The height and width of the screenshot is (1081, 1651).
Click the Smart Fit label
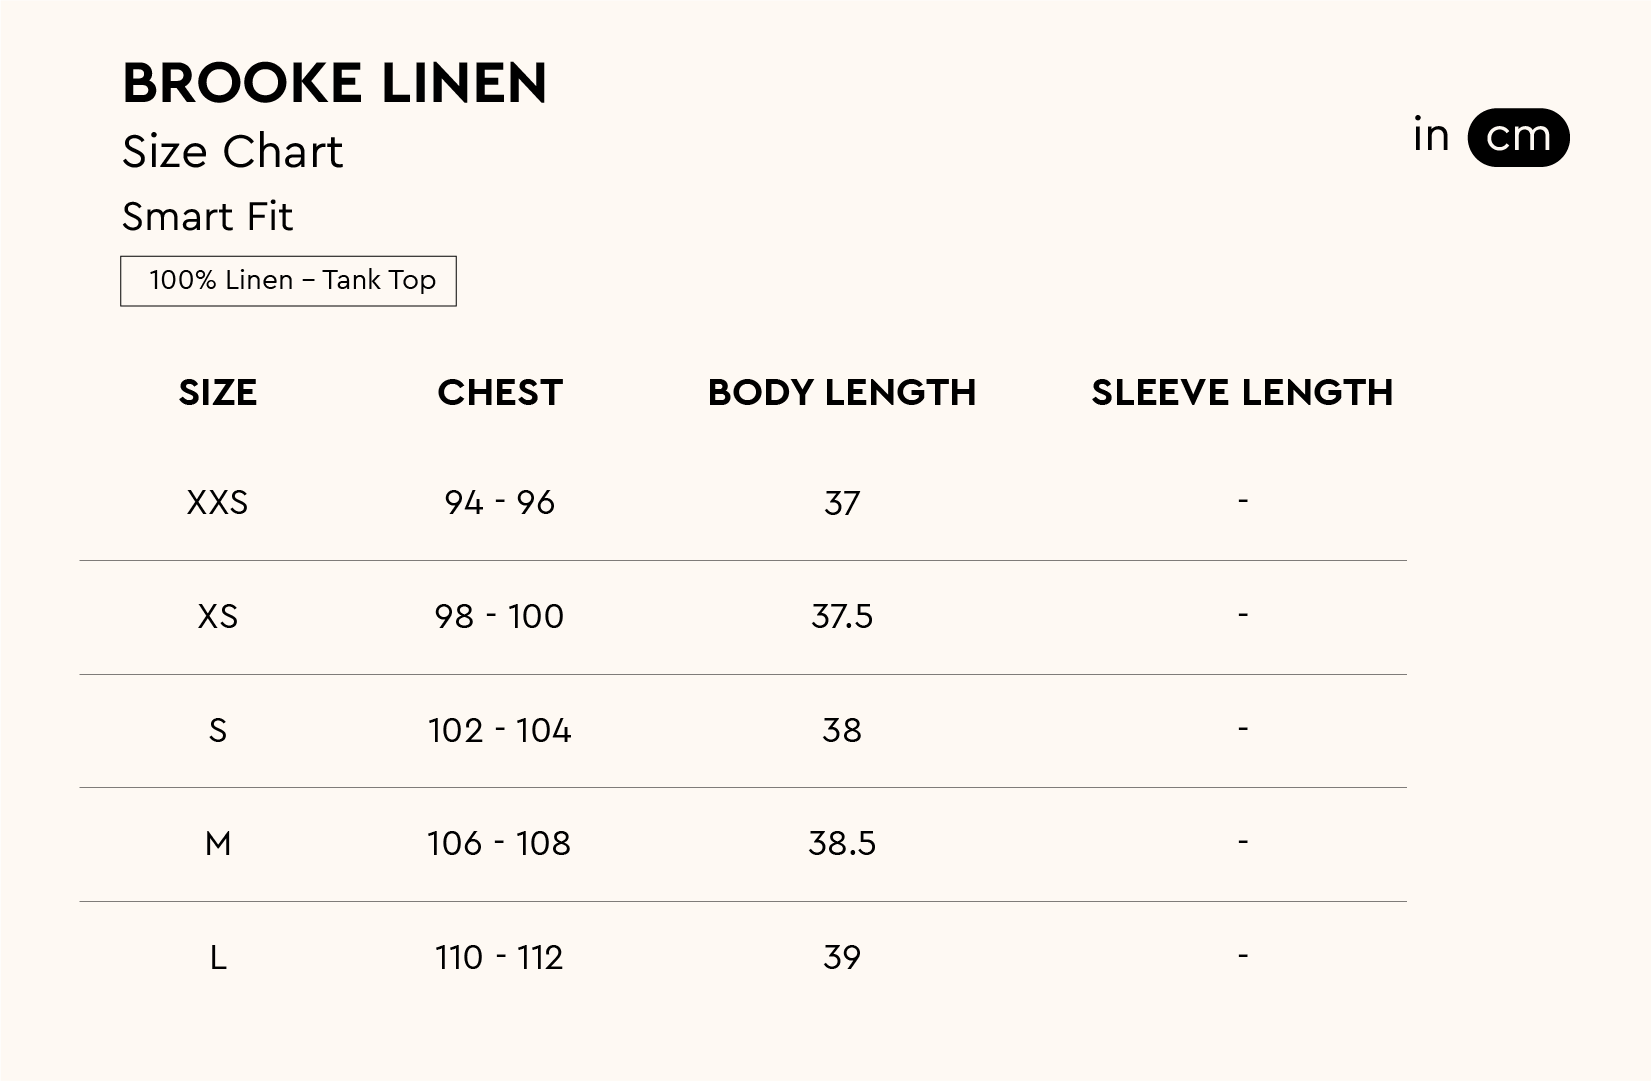(x=207, y=217)
